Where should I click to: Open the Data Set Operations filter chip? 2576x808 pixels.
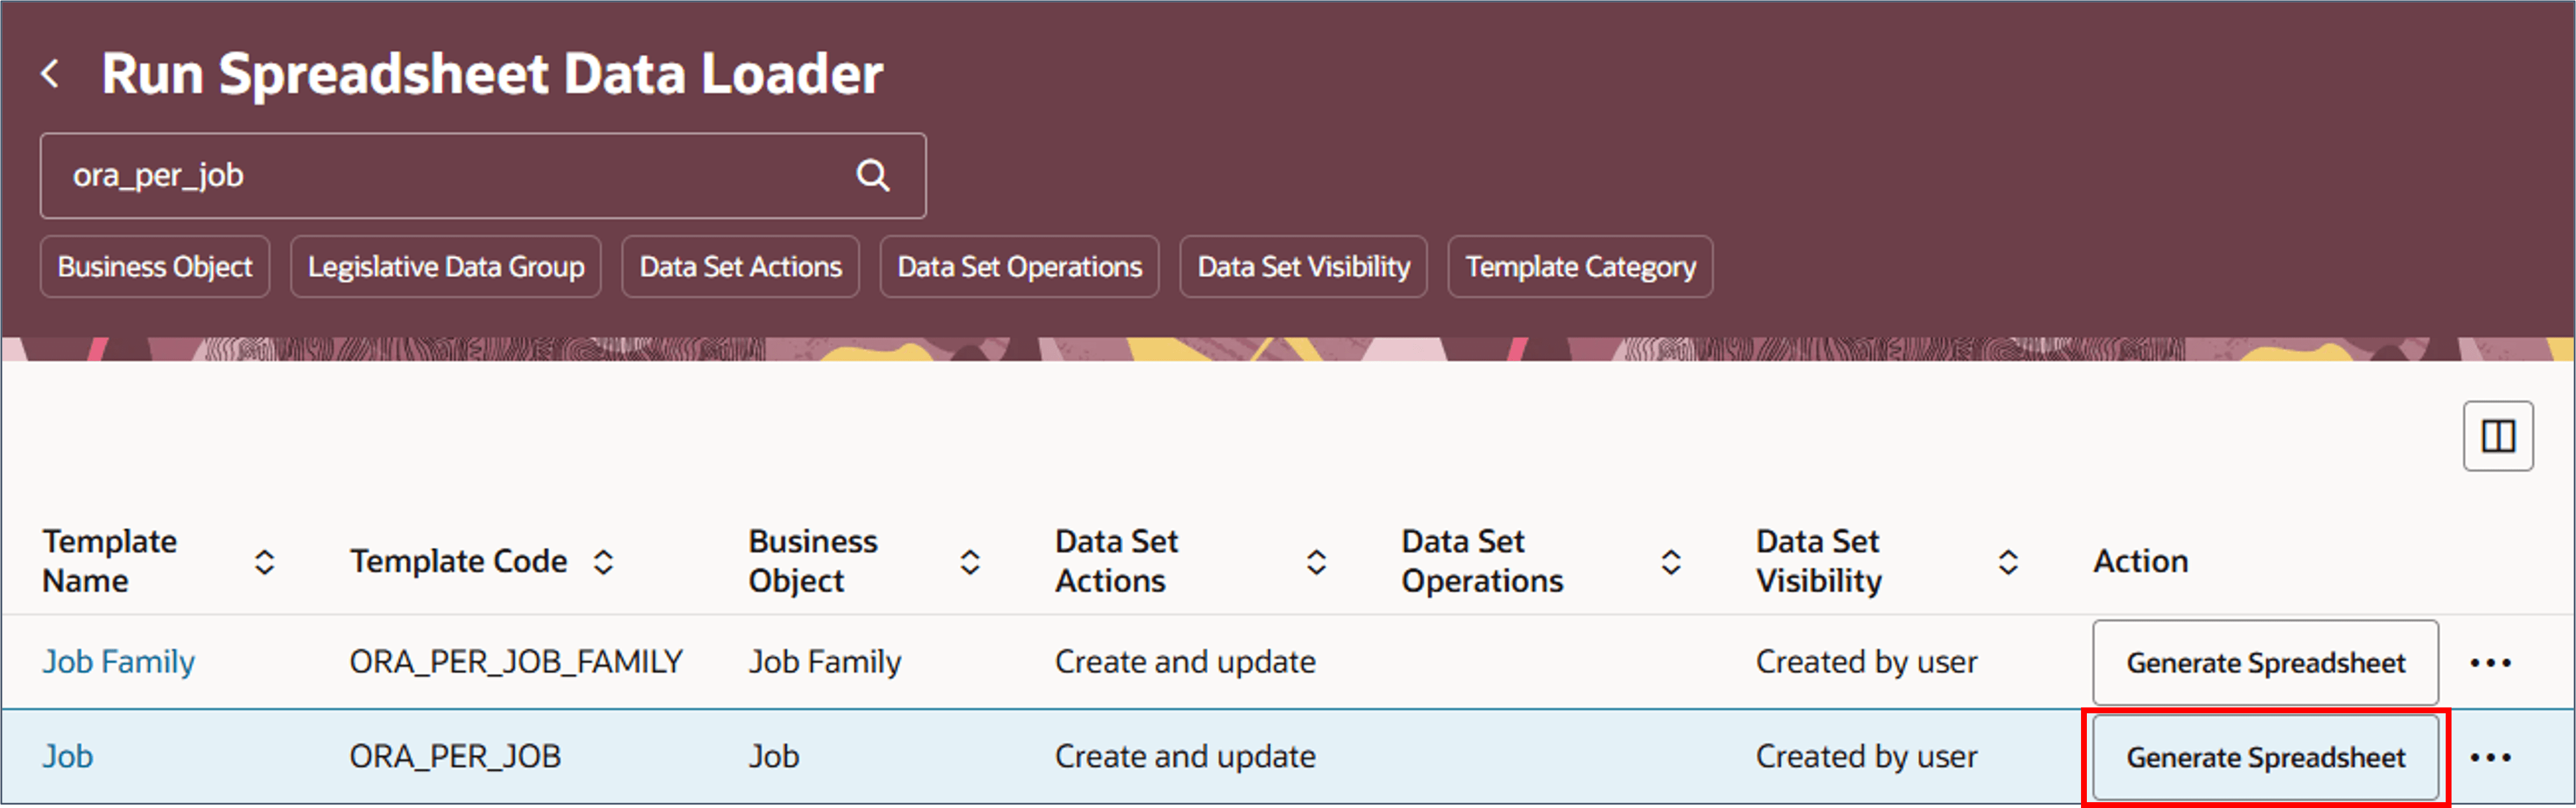(x=1019, y=267)
